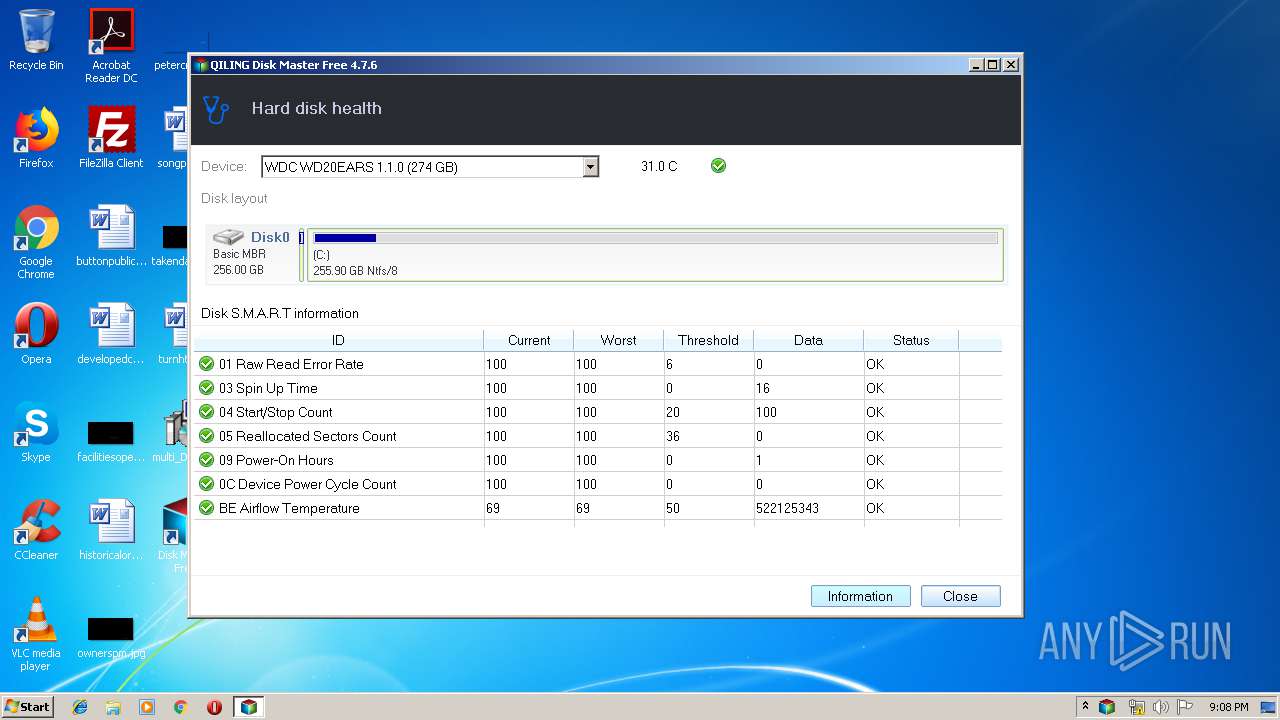Click the Disk0 hard drive icon
This screenshot has width=1280, height=720.
point(229,237)
